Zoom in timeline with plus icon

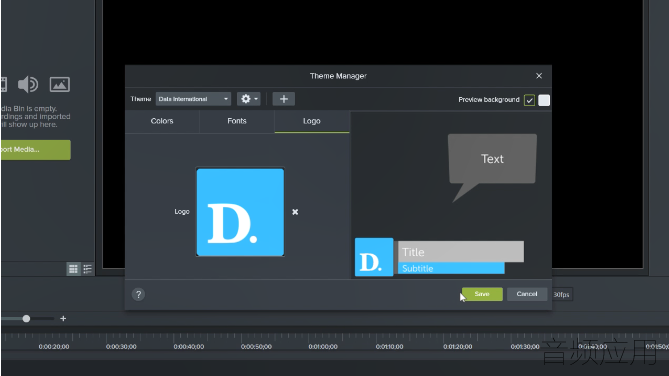point(63,318)
